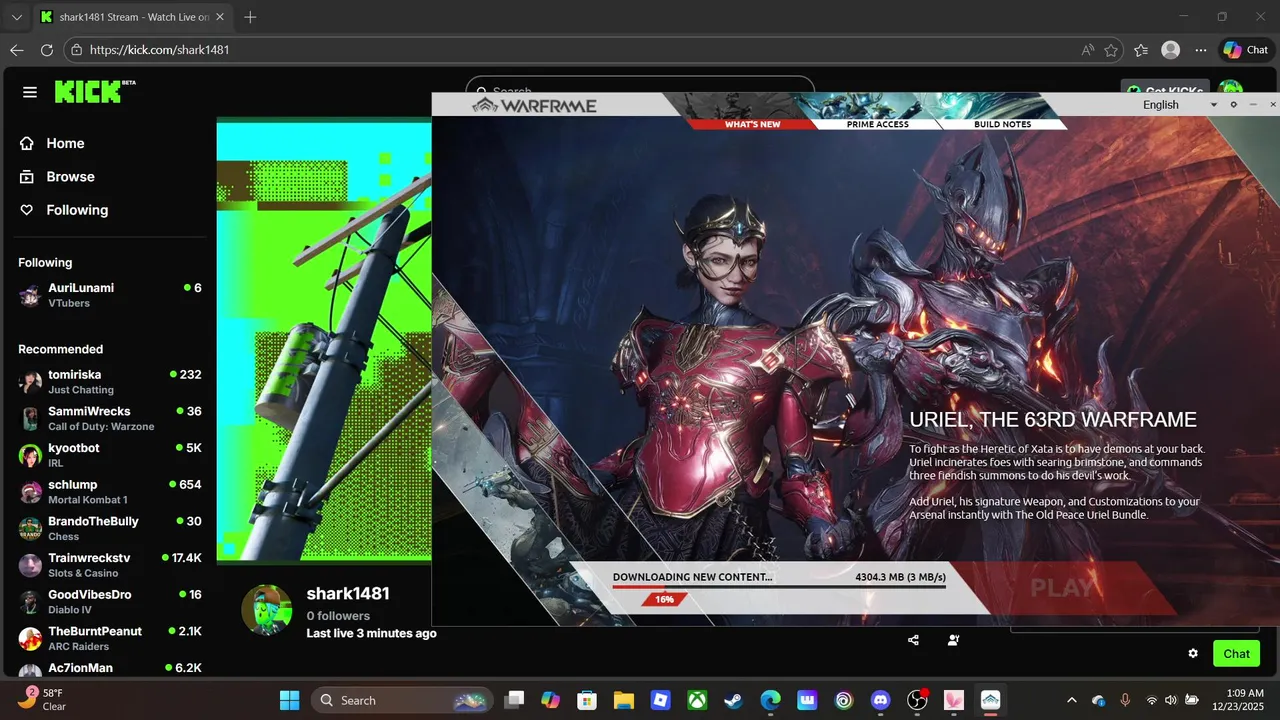Click the share icon below stream

tap(913, 640)
